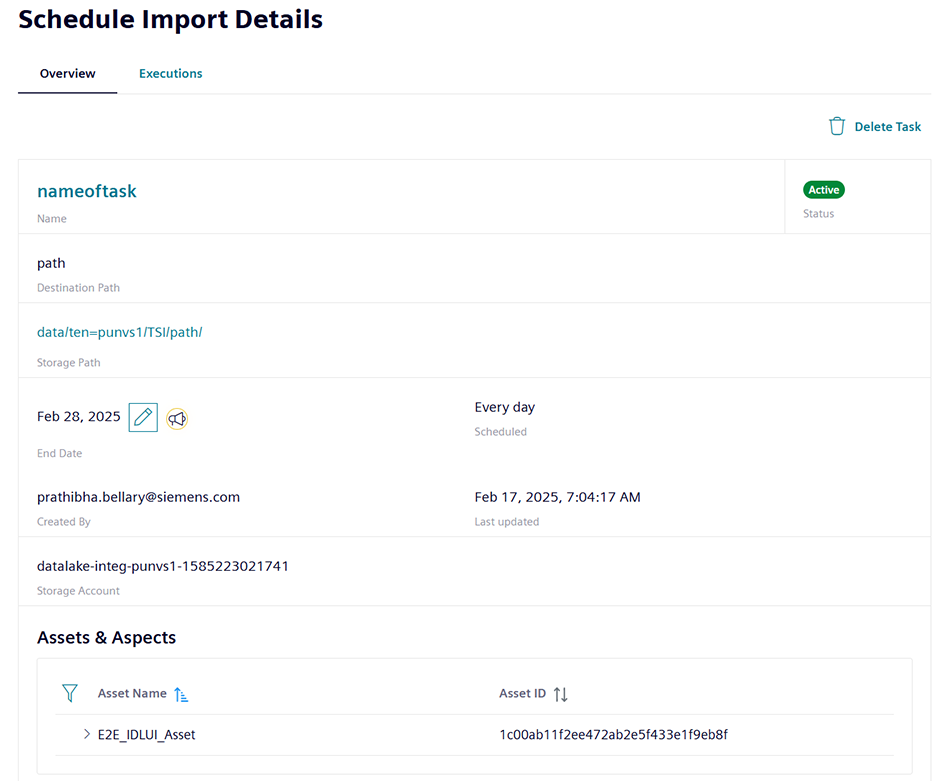This screenshot has height=781, width=945.
Task: Click the Schedule Import Details title
Action: (x=171, y=19)
